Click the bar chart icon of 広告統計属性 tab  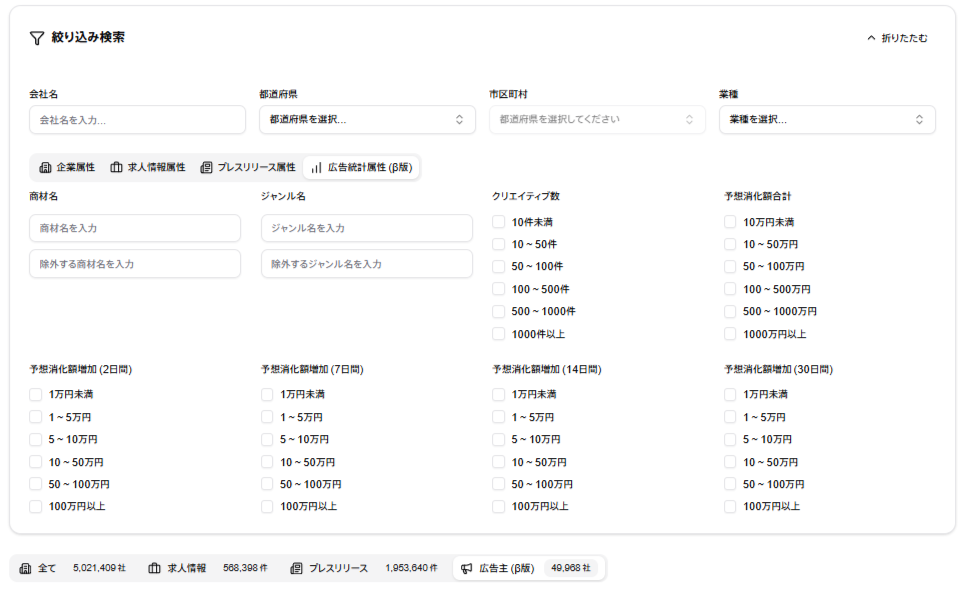coord(316,167)
